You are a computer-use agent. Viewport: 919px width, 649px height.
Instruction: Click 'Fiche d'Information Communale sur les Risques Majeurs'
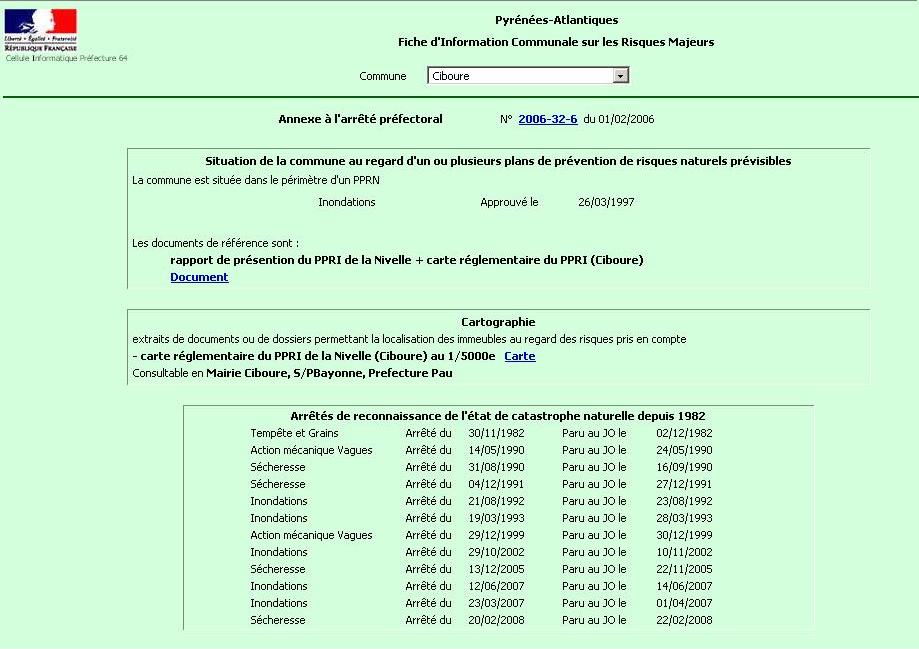556,42
